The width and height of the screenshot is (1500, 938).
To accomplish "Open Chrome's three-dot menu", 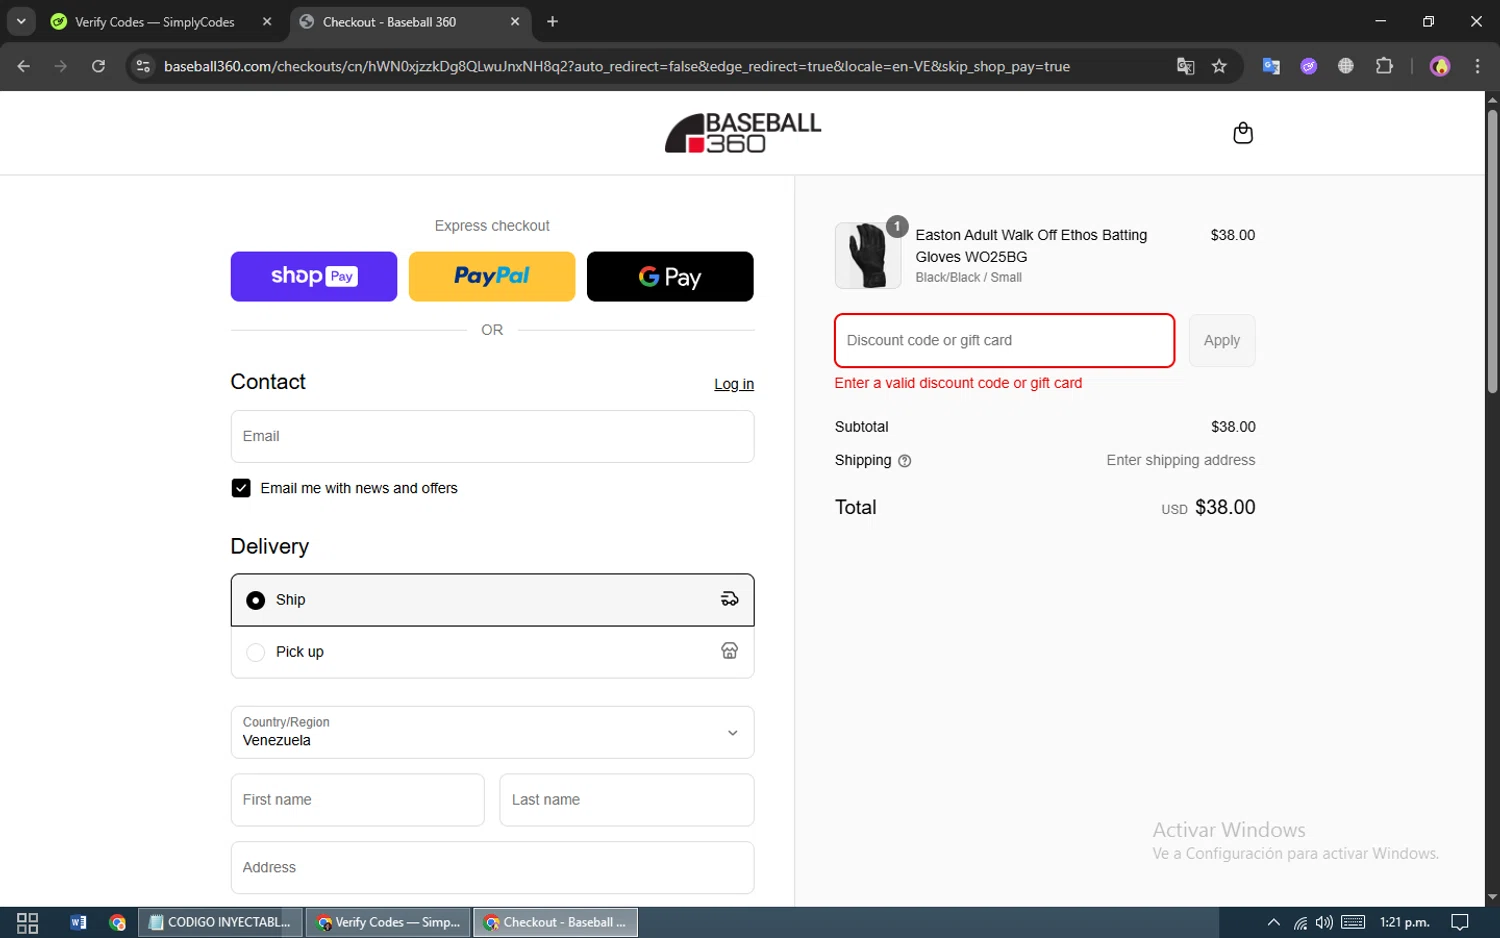I will click(x=1477, y=66).
